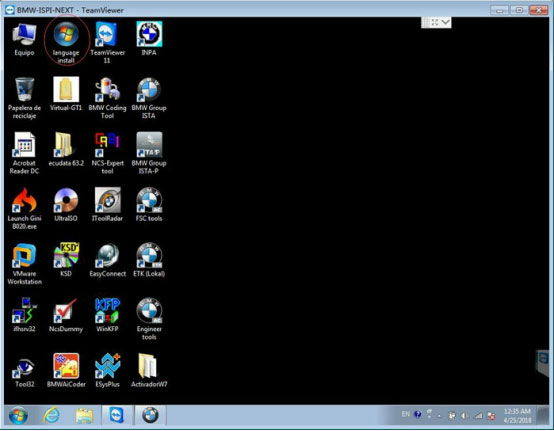Click the NcsDummy checkmark icon
This screenshot has height=431, width=554.
point(66,315)
